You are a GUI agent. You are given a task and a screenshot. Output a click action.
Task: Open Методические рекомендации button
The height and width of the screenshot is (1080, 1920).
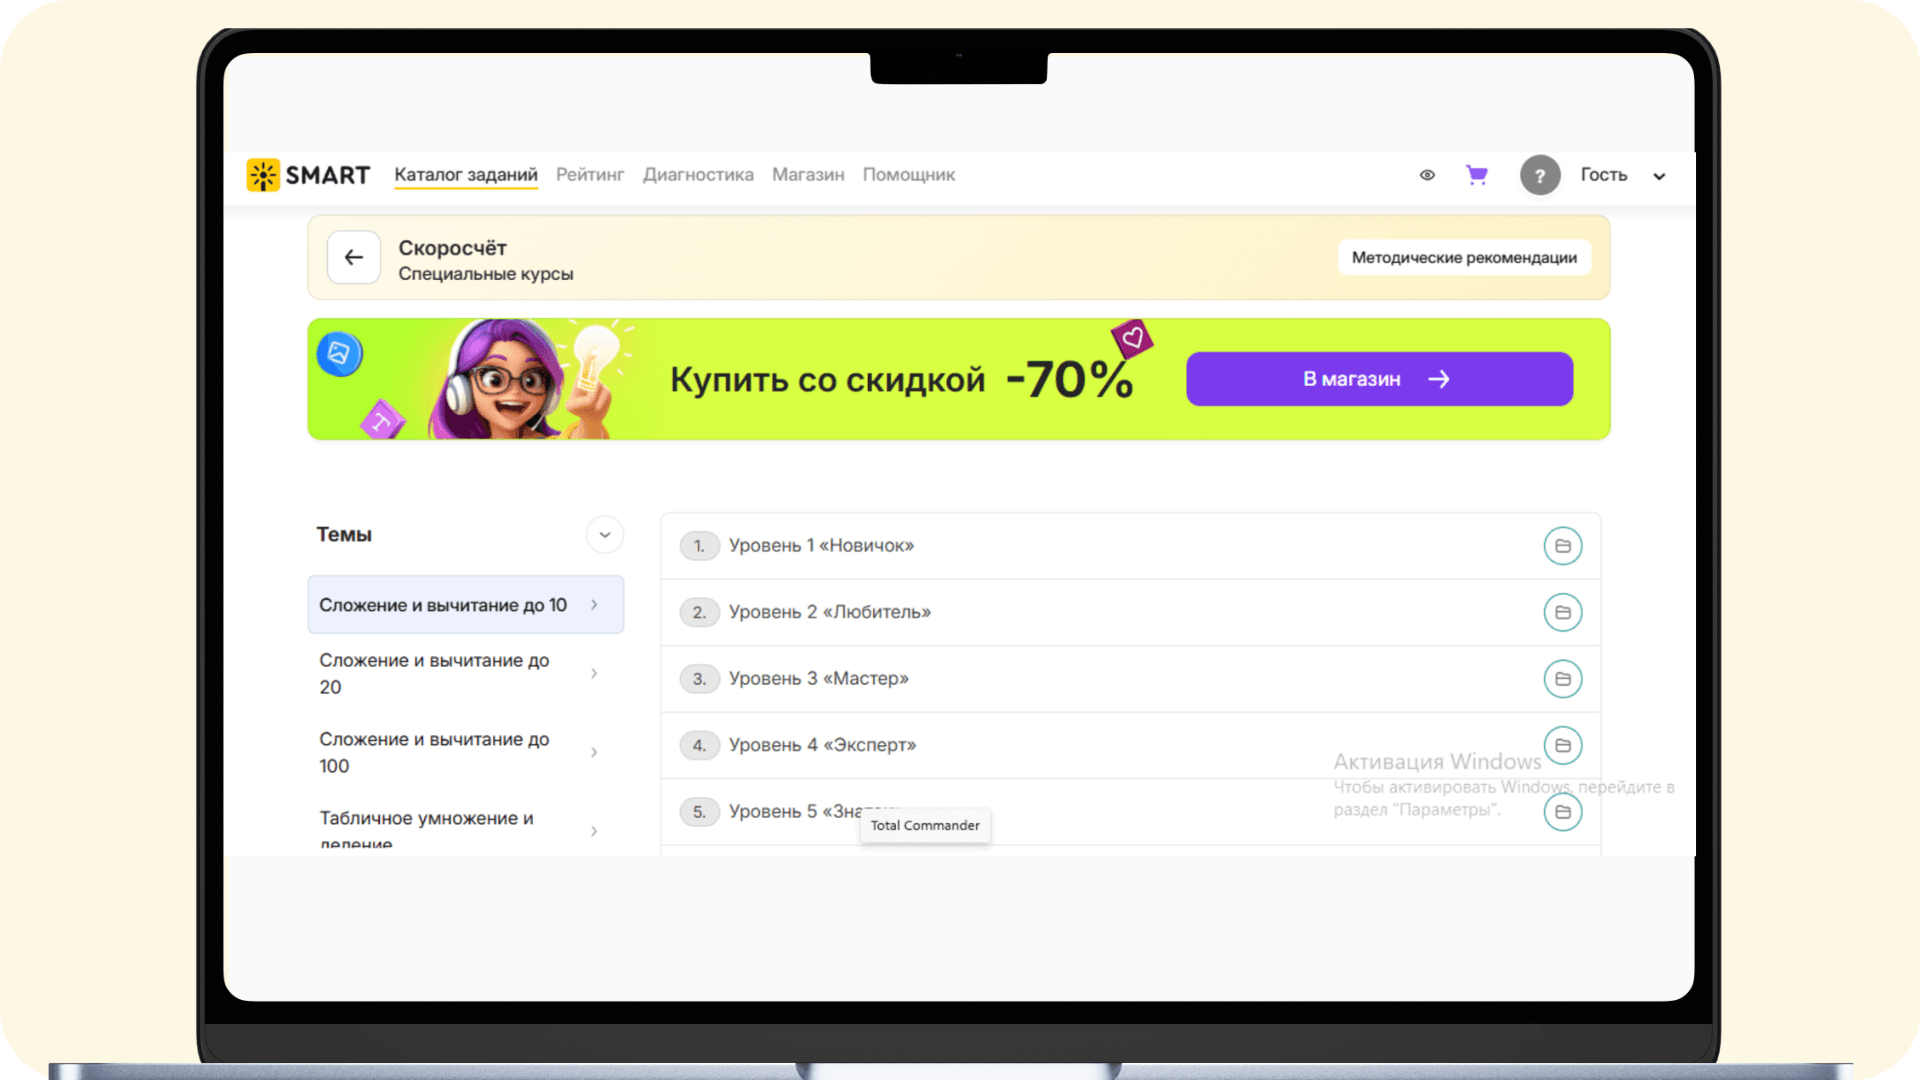point(1463,258)
